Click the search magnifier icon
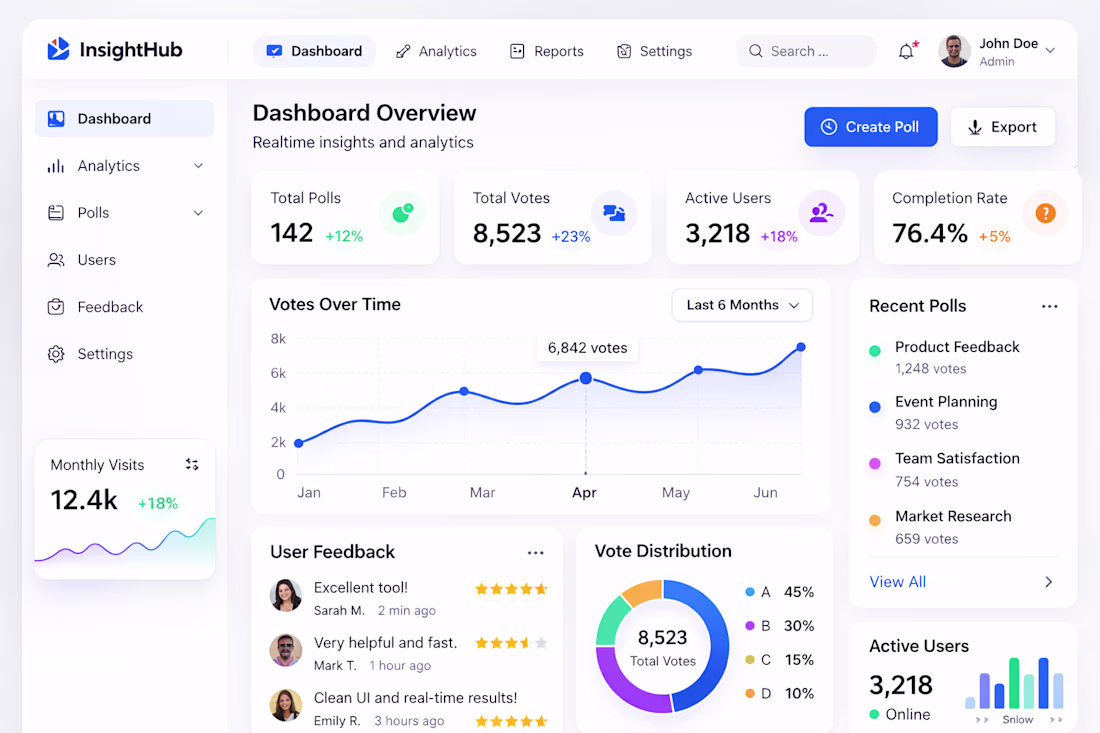Viewport: 1100px width, 733px height. (756, 51)
